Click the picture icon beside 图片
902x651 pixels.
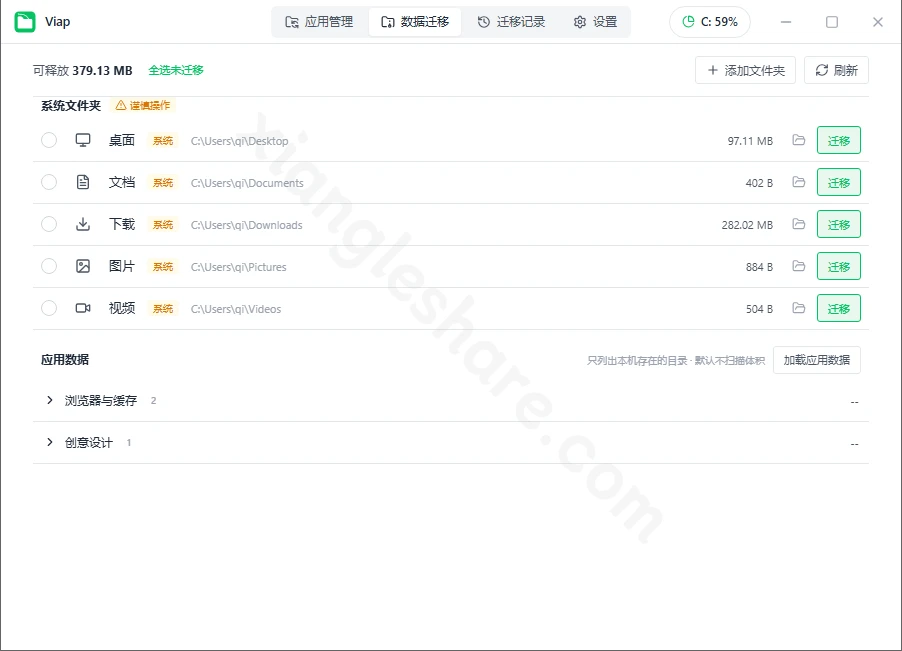[83, 266]
